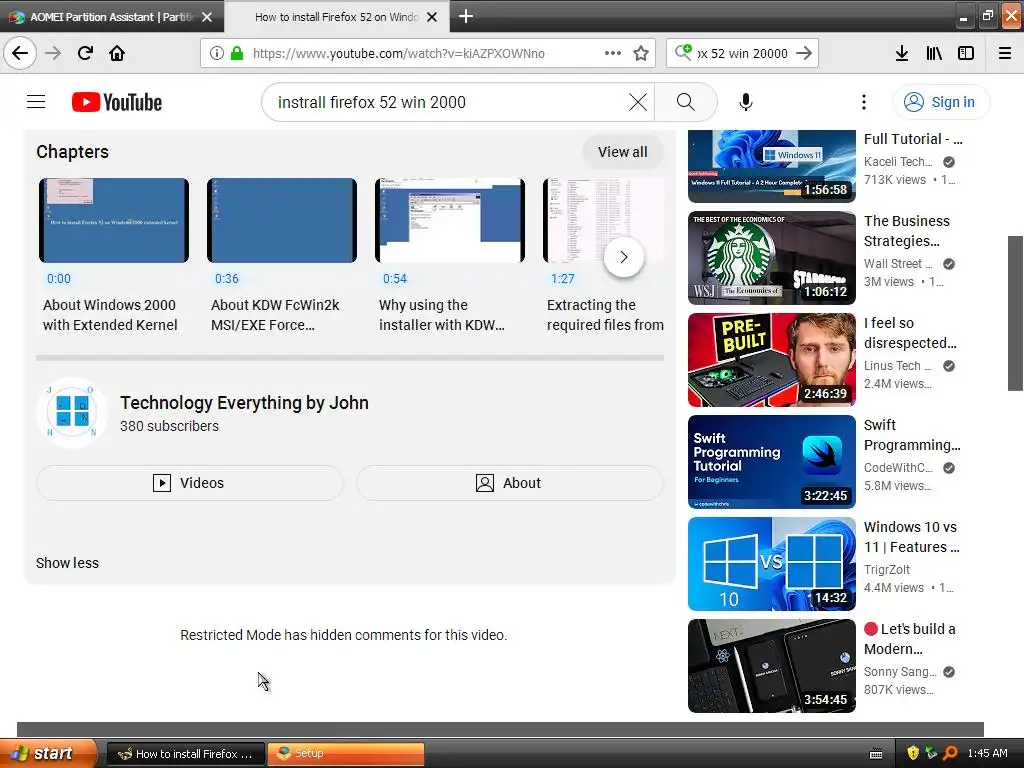Click the browser forward arrow

tap(53, 53)
